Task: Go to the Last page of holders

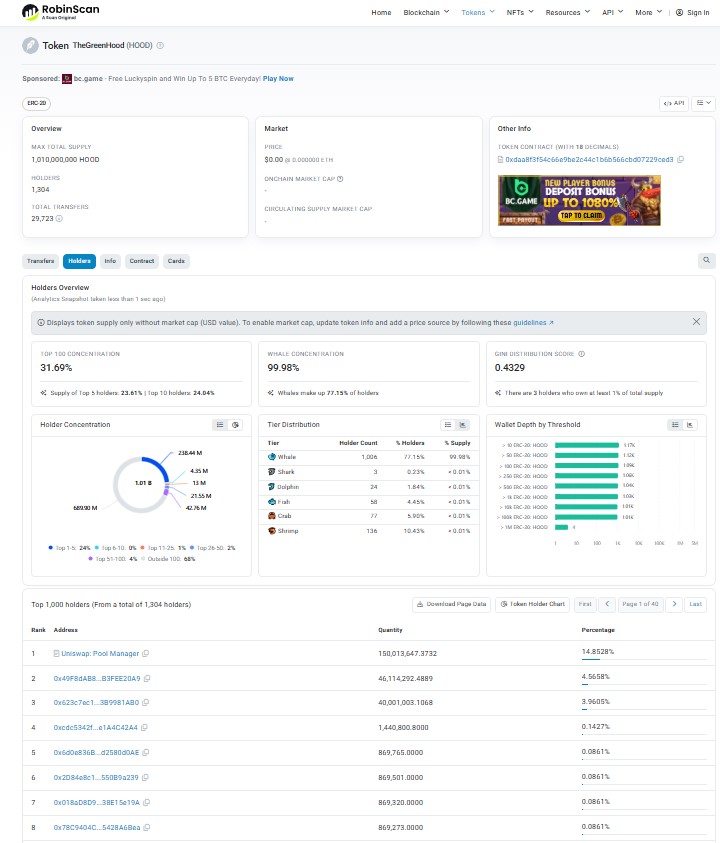Action: point(695,604)
